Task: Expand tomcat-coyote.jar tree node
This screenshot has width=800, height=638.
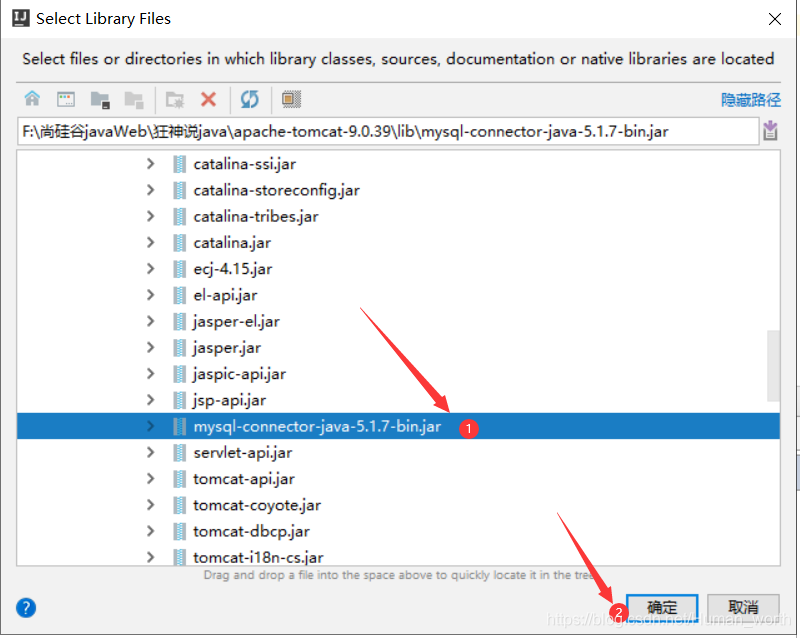Action: [151, 505]
